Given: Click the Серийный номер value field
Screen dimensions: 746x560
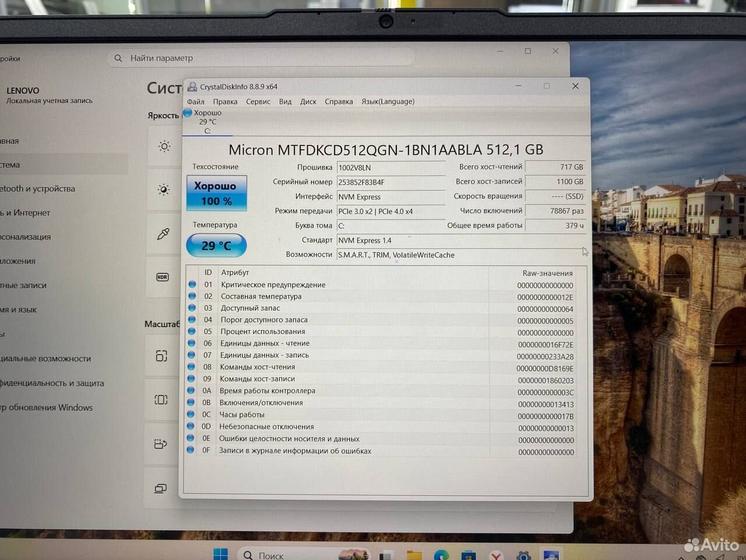Looking at the screenshot, I should [391, 182].
